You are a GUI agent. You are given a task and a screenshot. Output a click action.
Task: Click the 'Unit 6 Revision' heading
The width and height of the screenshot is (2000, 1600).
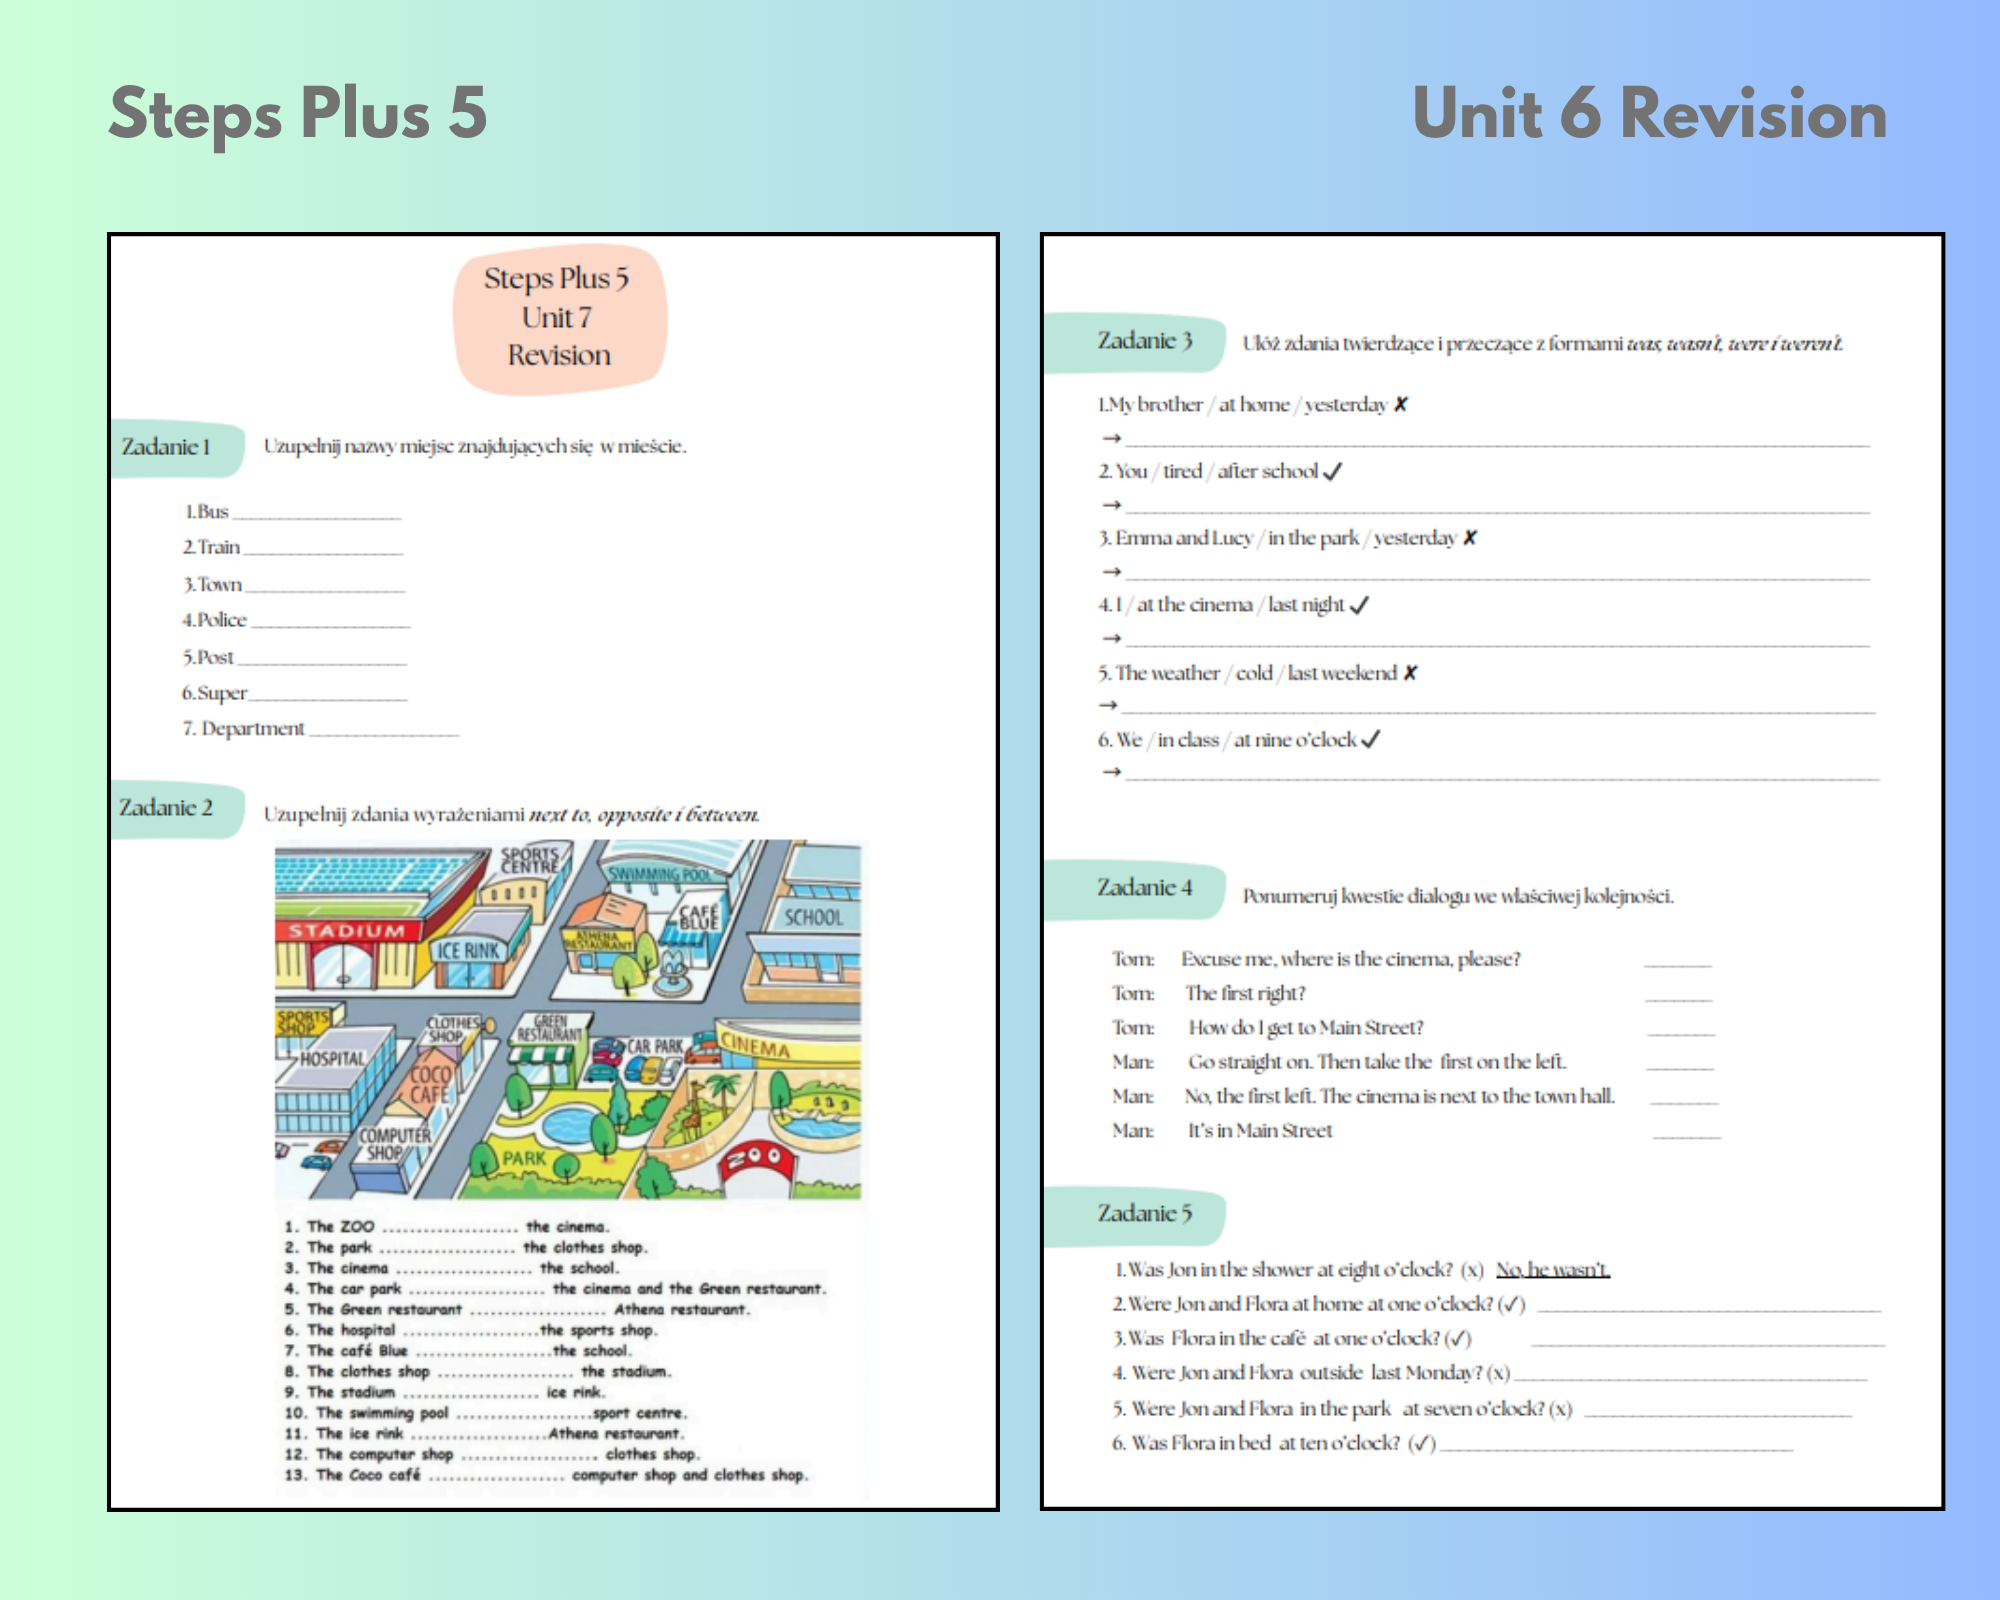[x=1649, y=114]
